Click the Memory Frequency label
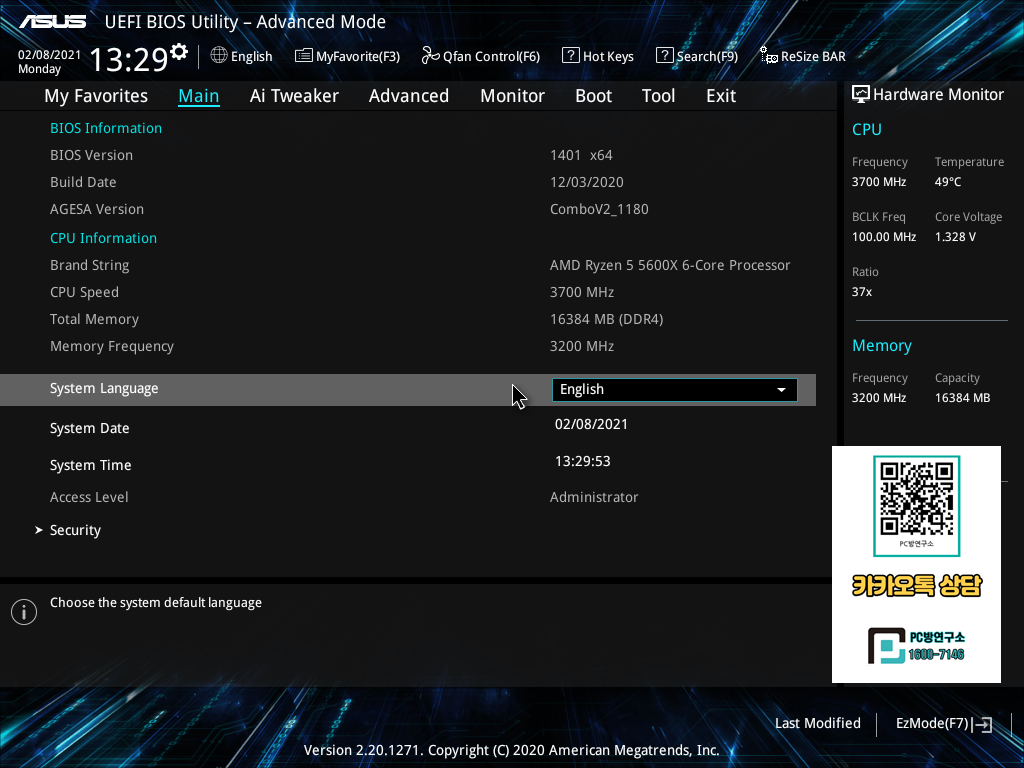 point(112,347)
